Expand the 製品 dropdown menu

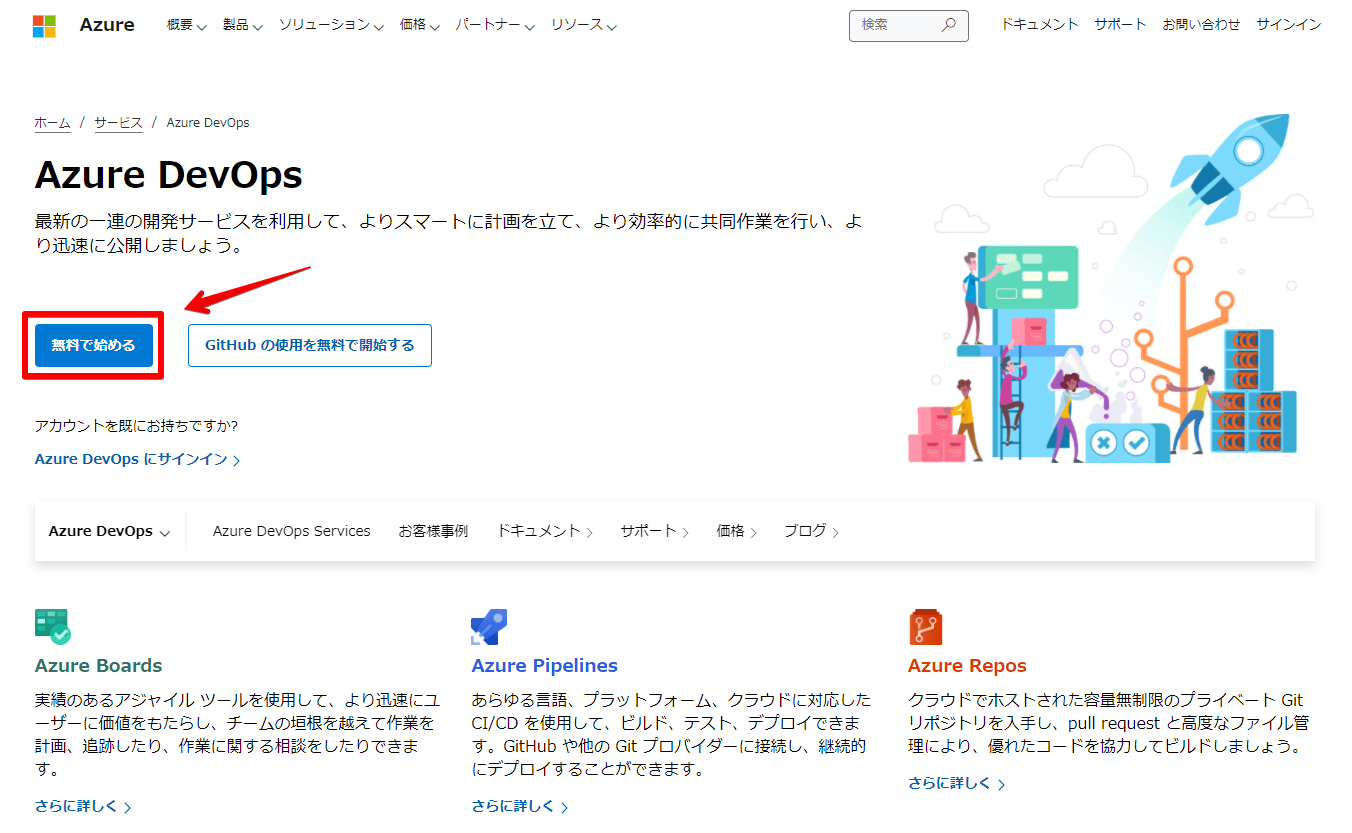[243, 25]
